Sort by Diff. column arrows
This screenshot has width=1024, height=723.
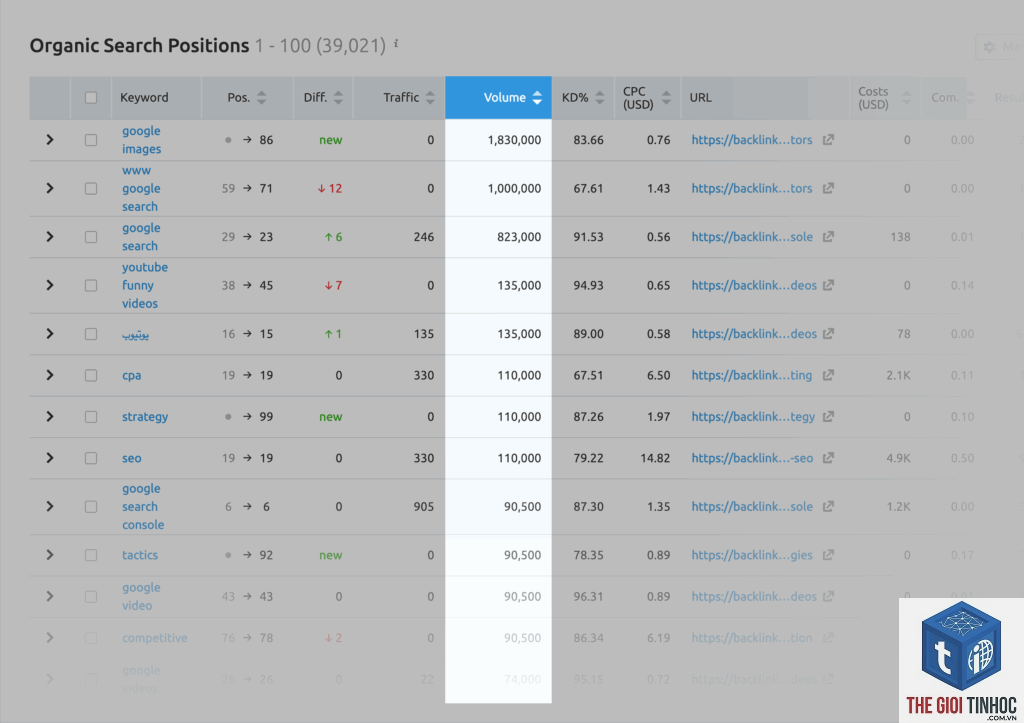coord(338,97)
